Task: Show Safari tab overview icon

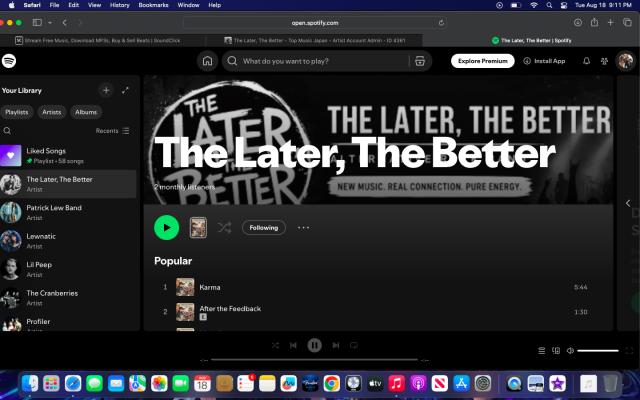Action: pyautogui.click(x=627, y=22)
